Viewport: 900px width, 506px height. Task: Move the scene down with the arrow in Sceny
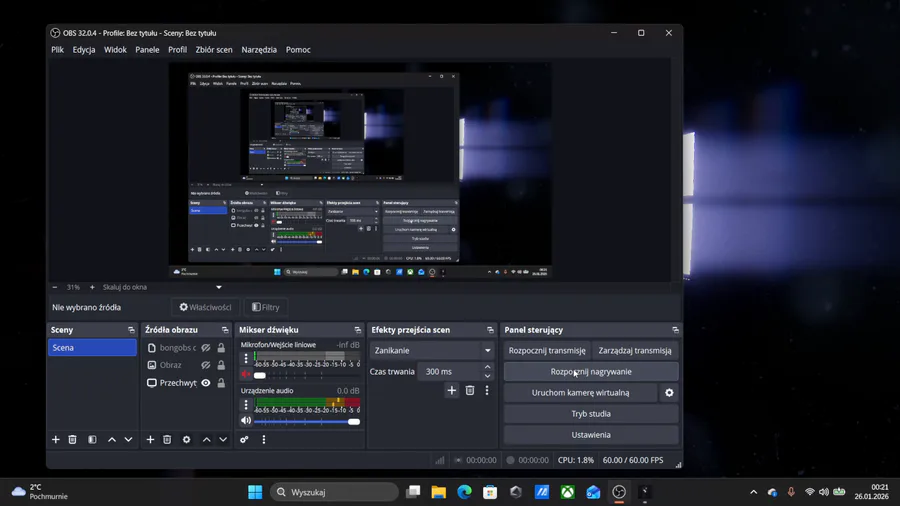[129, 439]
